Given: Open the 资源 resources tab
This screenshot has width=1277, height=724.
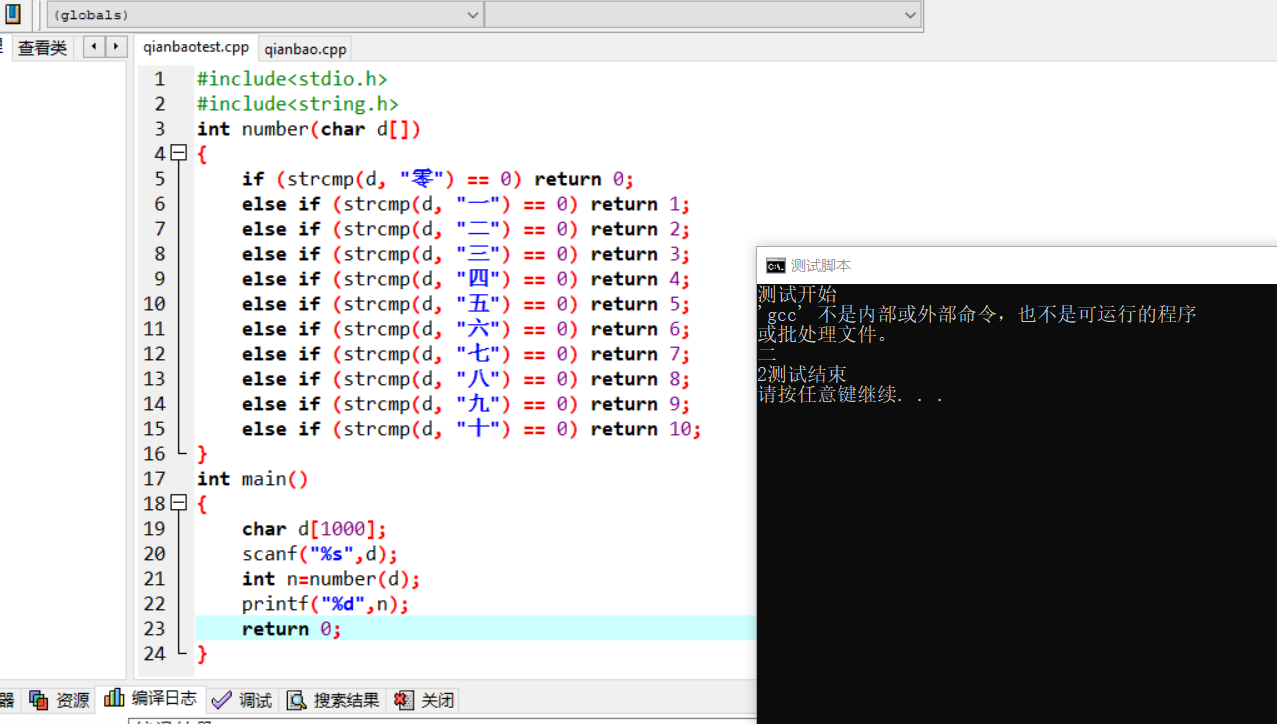Looking at the screenshot, I should point(60,700).
